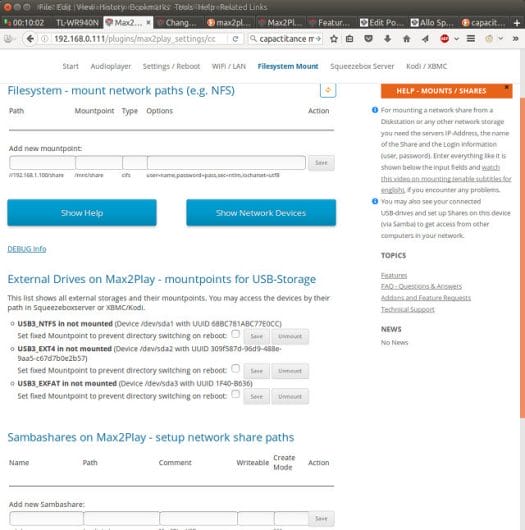This screenshot has width=525, height=530.
Task: Open the dropdown arrow beside the red adblock icon
Action: tap(457, 39)
